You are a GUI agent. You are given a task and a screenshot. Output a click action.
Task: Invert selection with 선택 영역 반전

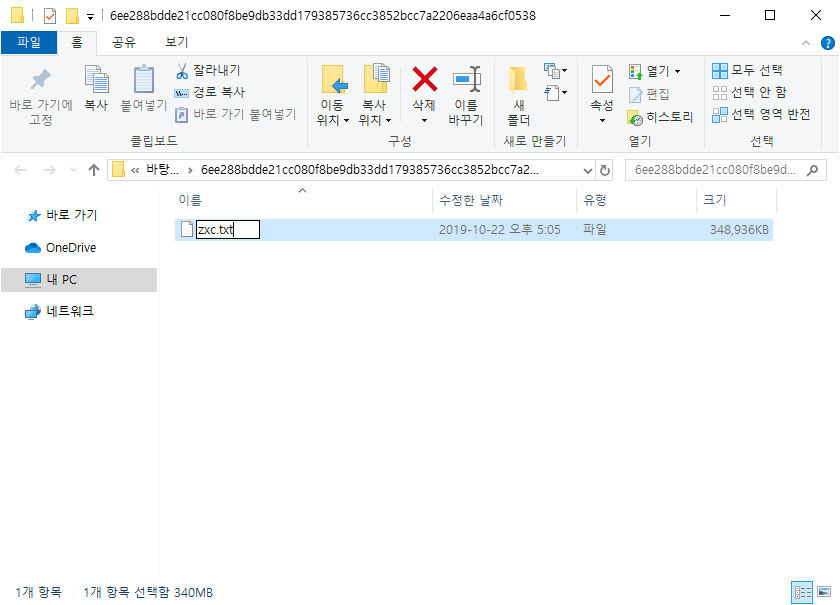tap(761, 114)
